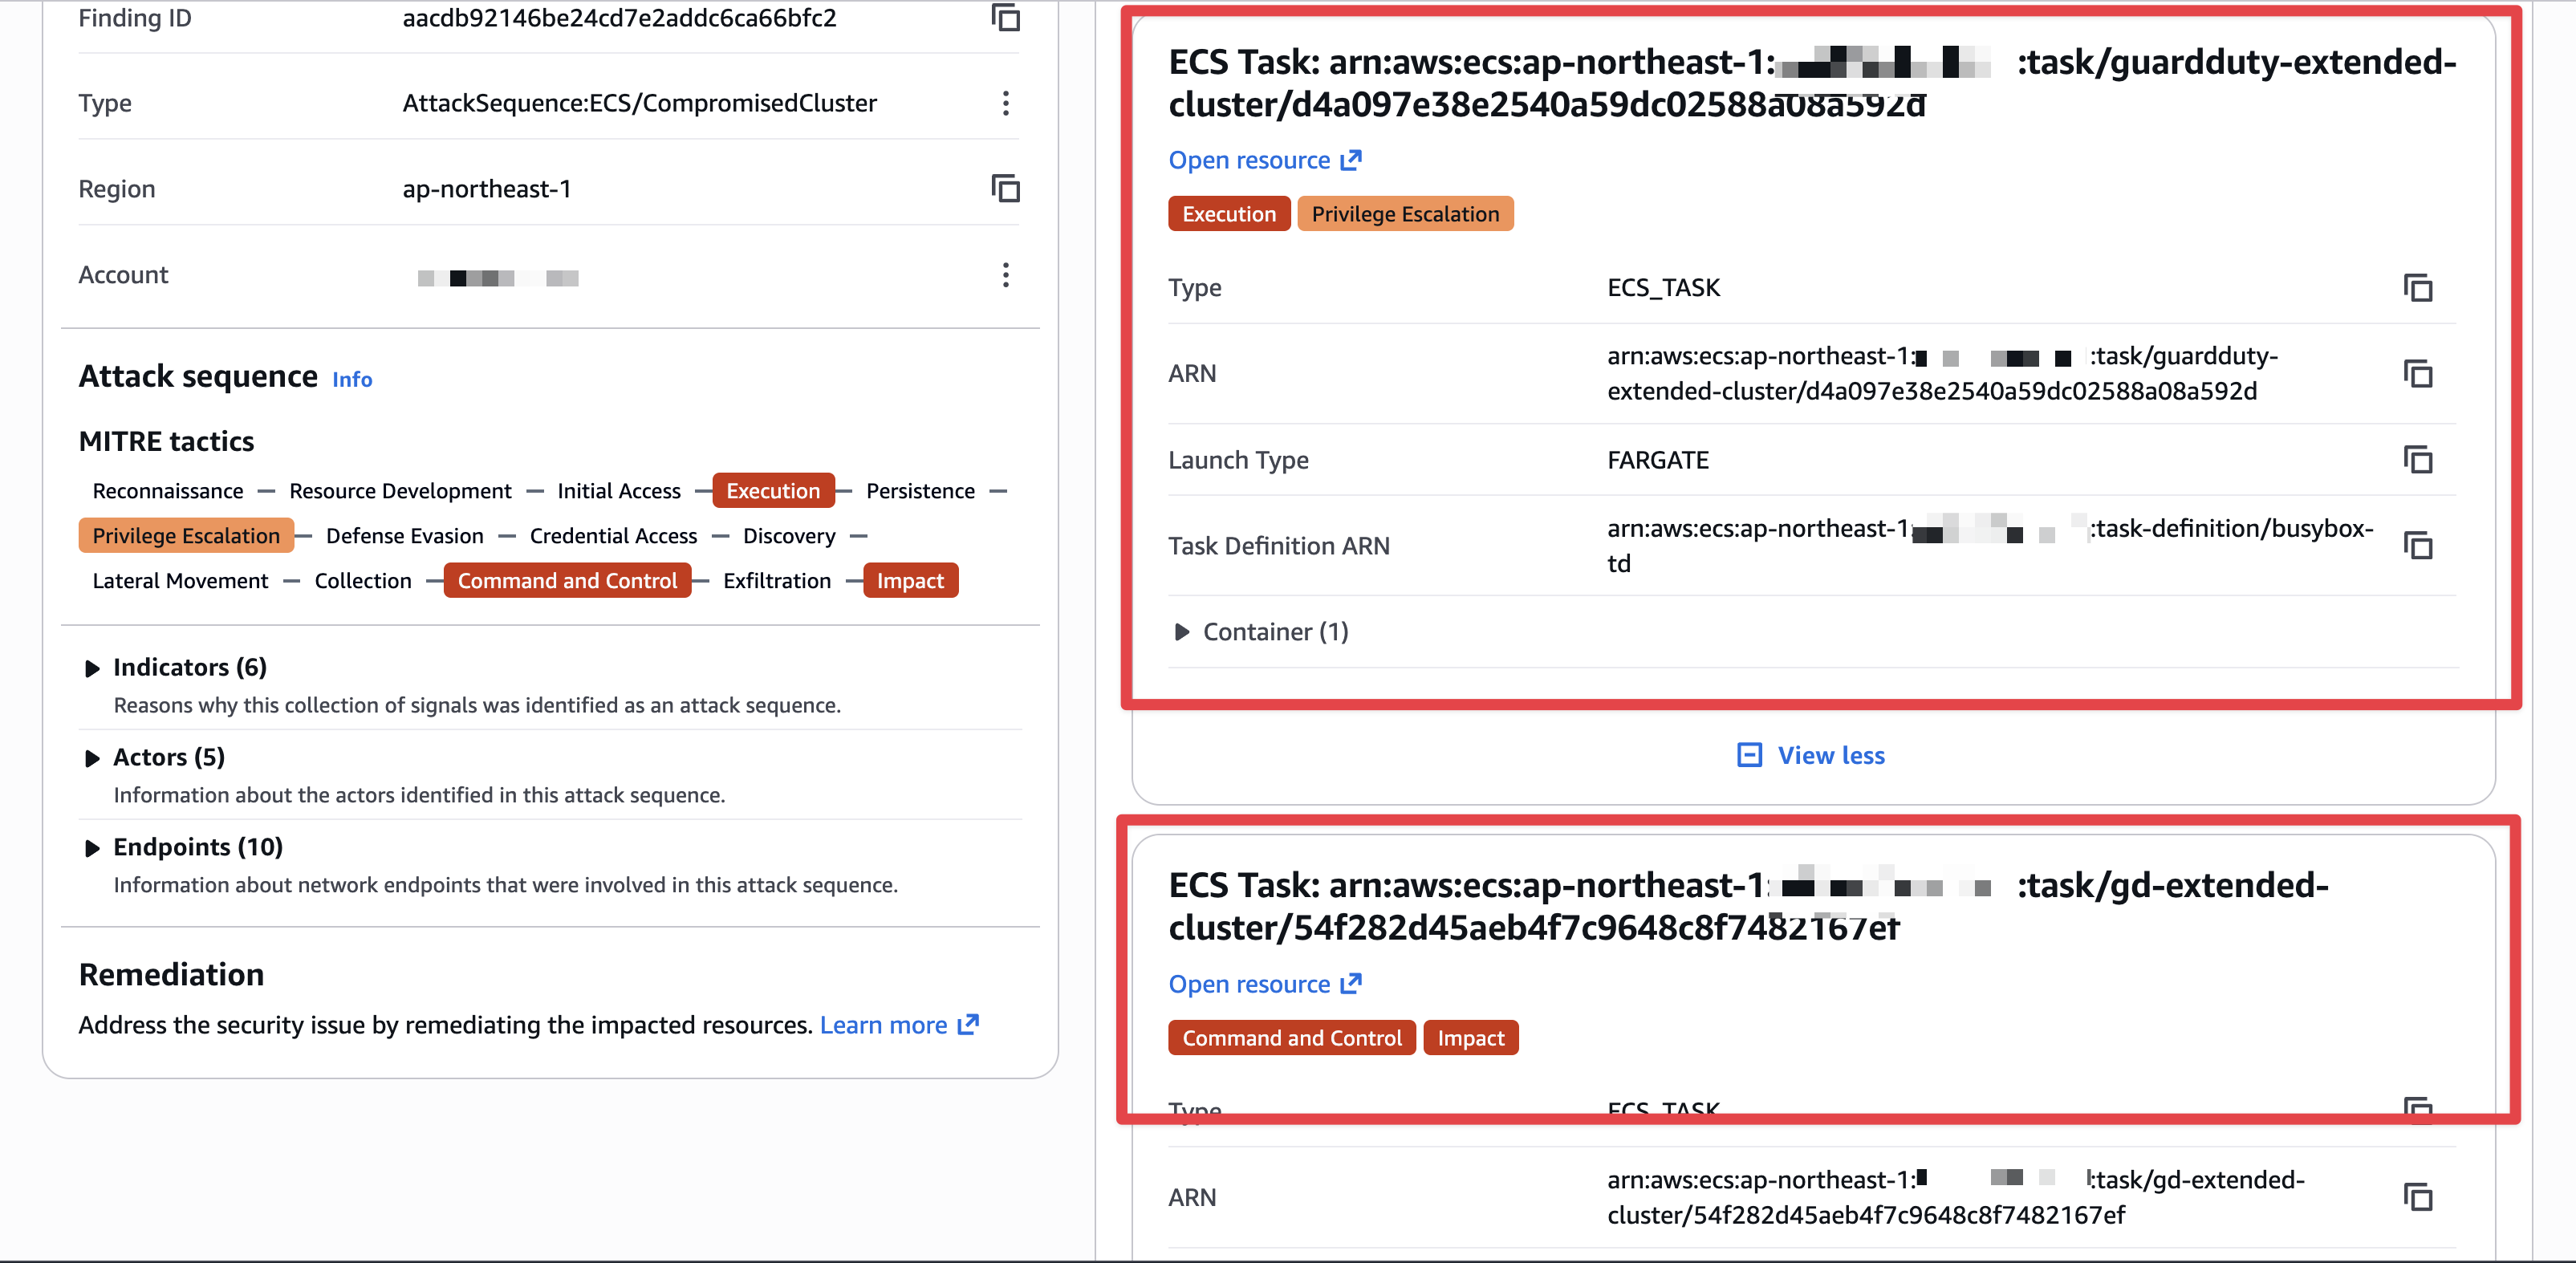Image resolution: width=2576 pixels, height=1263 pixels.
Task: Copy the gd-extended-cluster task ARN
Action: [x=2417, y=1197]
